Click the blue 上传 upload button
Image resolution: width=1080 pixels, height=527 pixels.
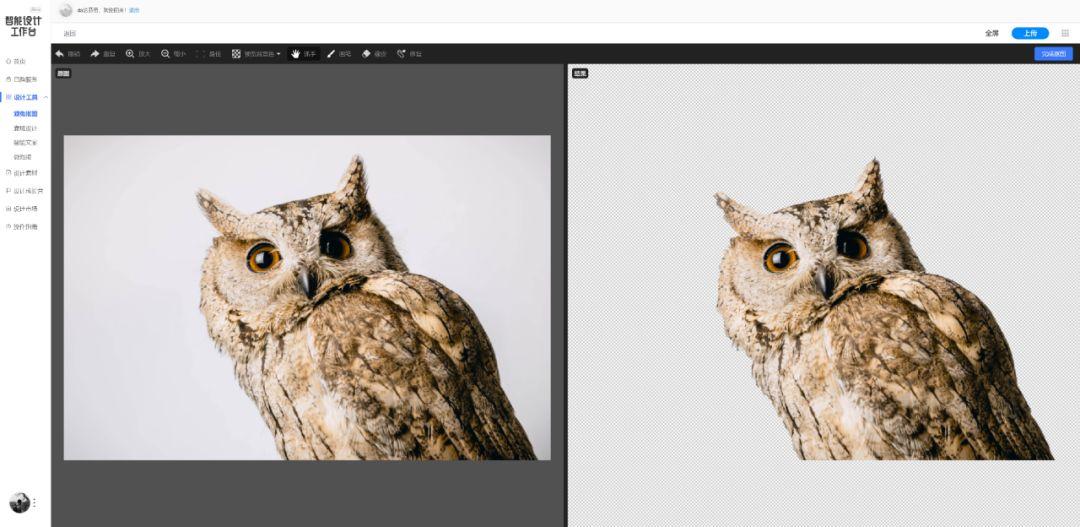tap(1030, 33)
